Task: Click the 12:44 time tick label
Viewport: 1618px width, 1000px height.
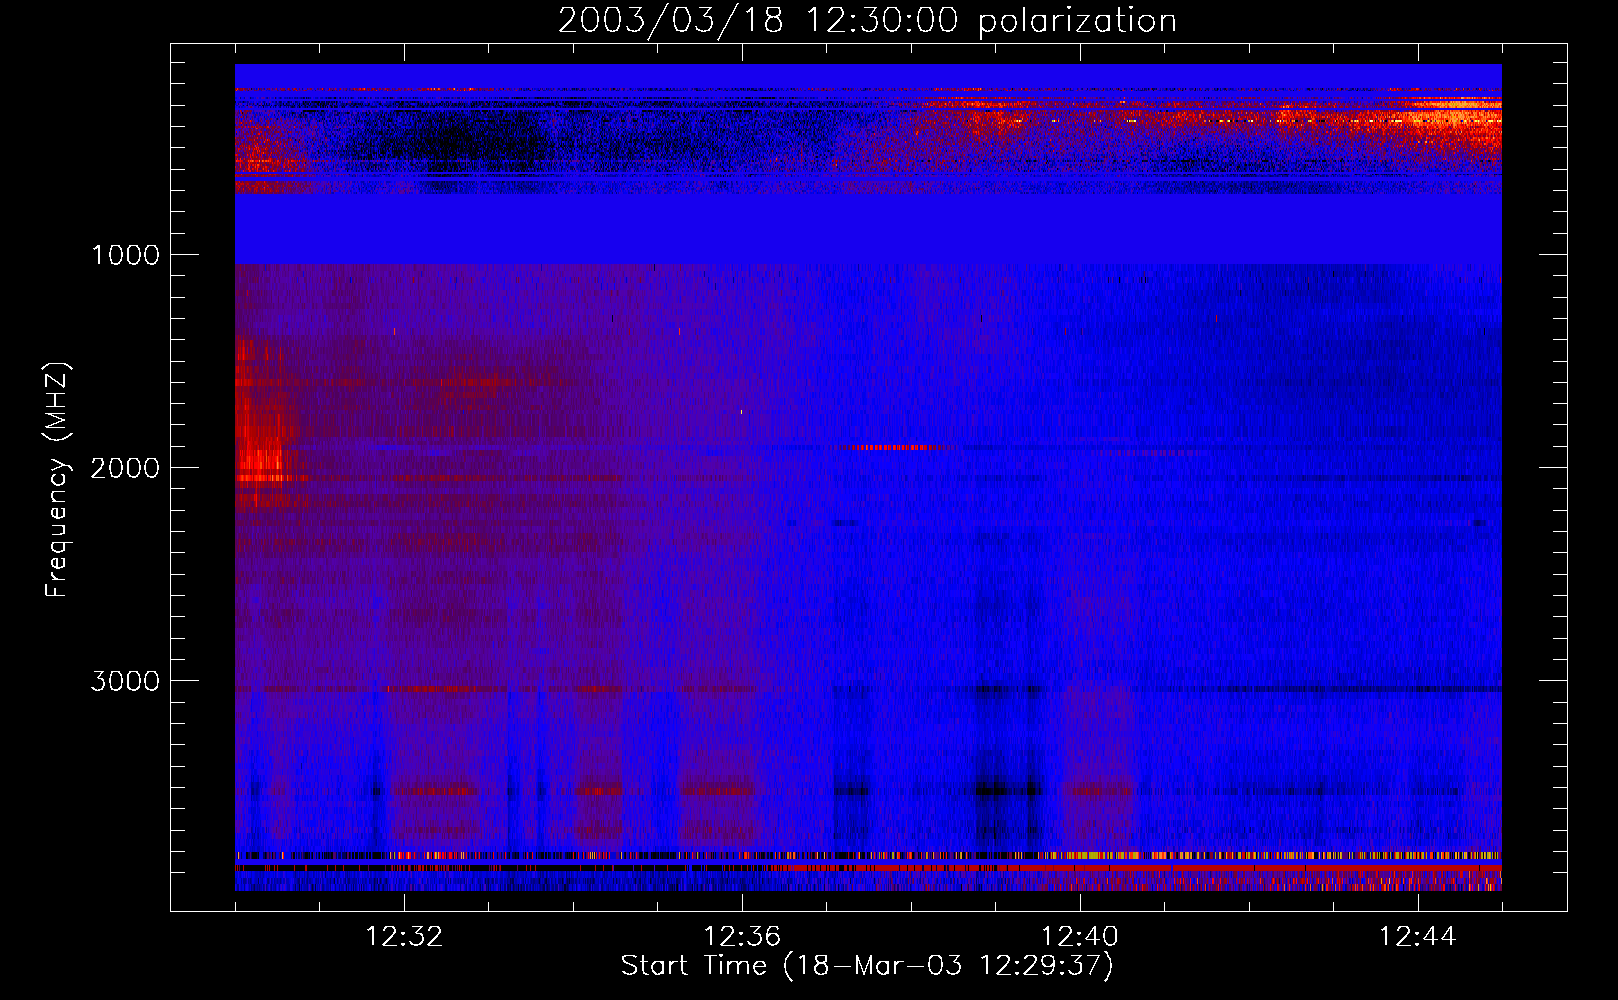Action: coord(1418,937)
